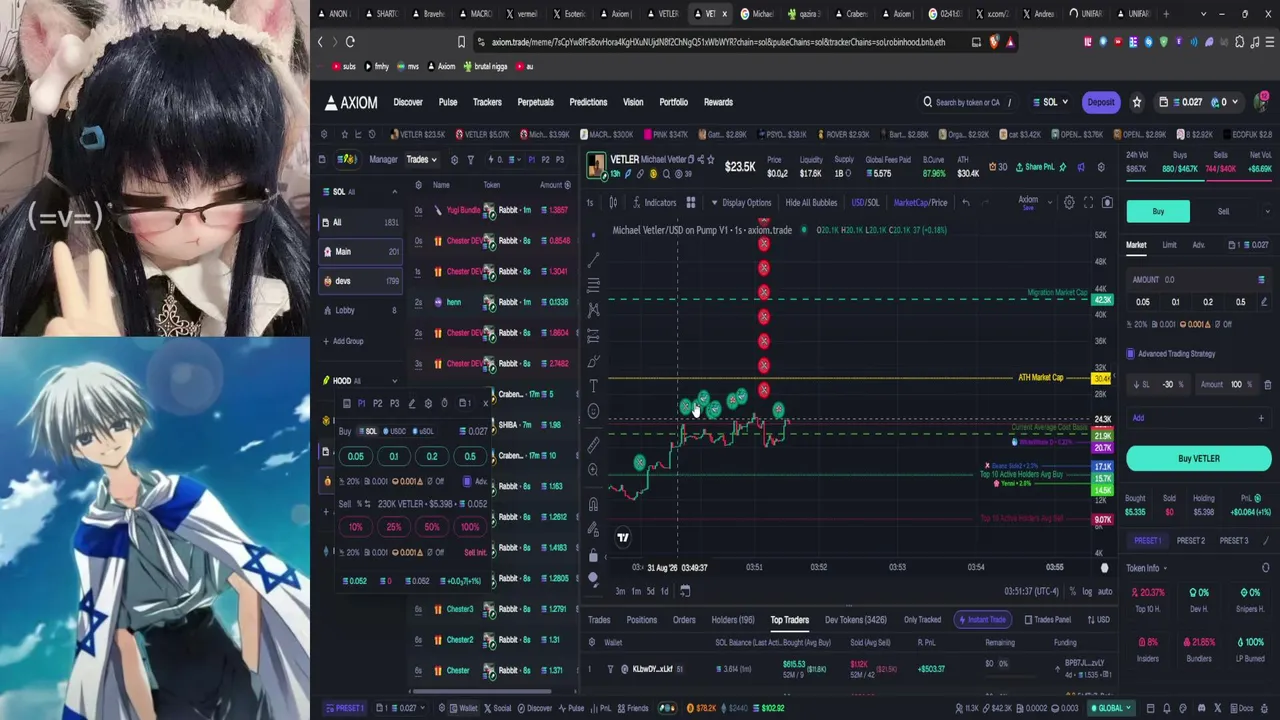Select the Limit order tab
Screen dimensions: 1280x720
[x=1169, y=245]
